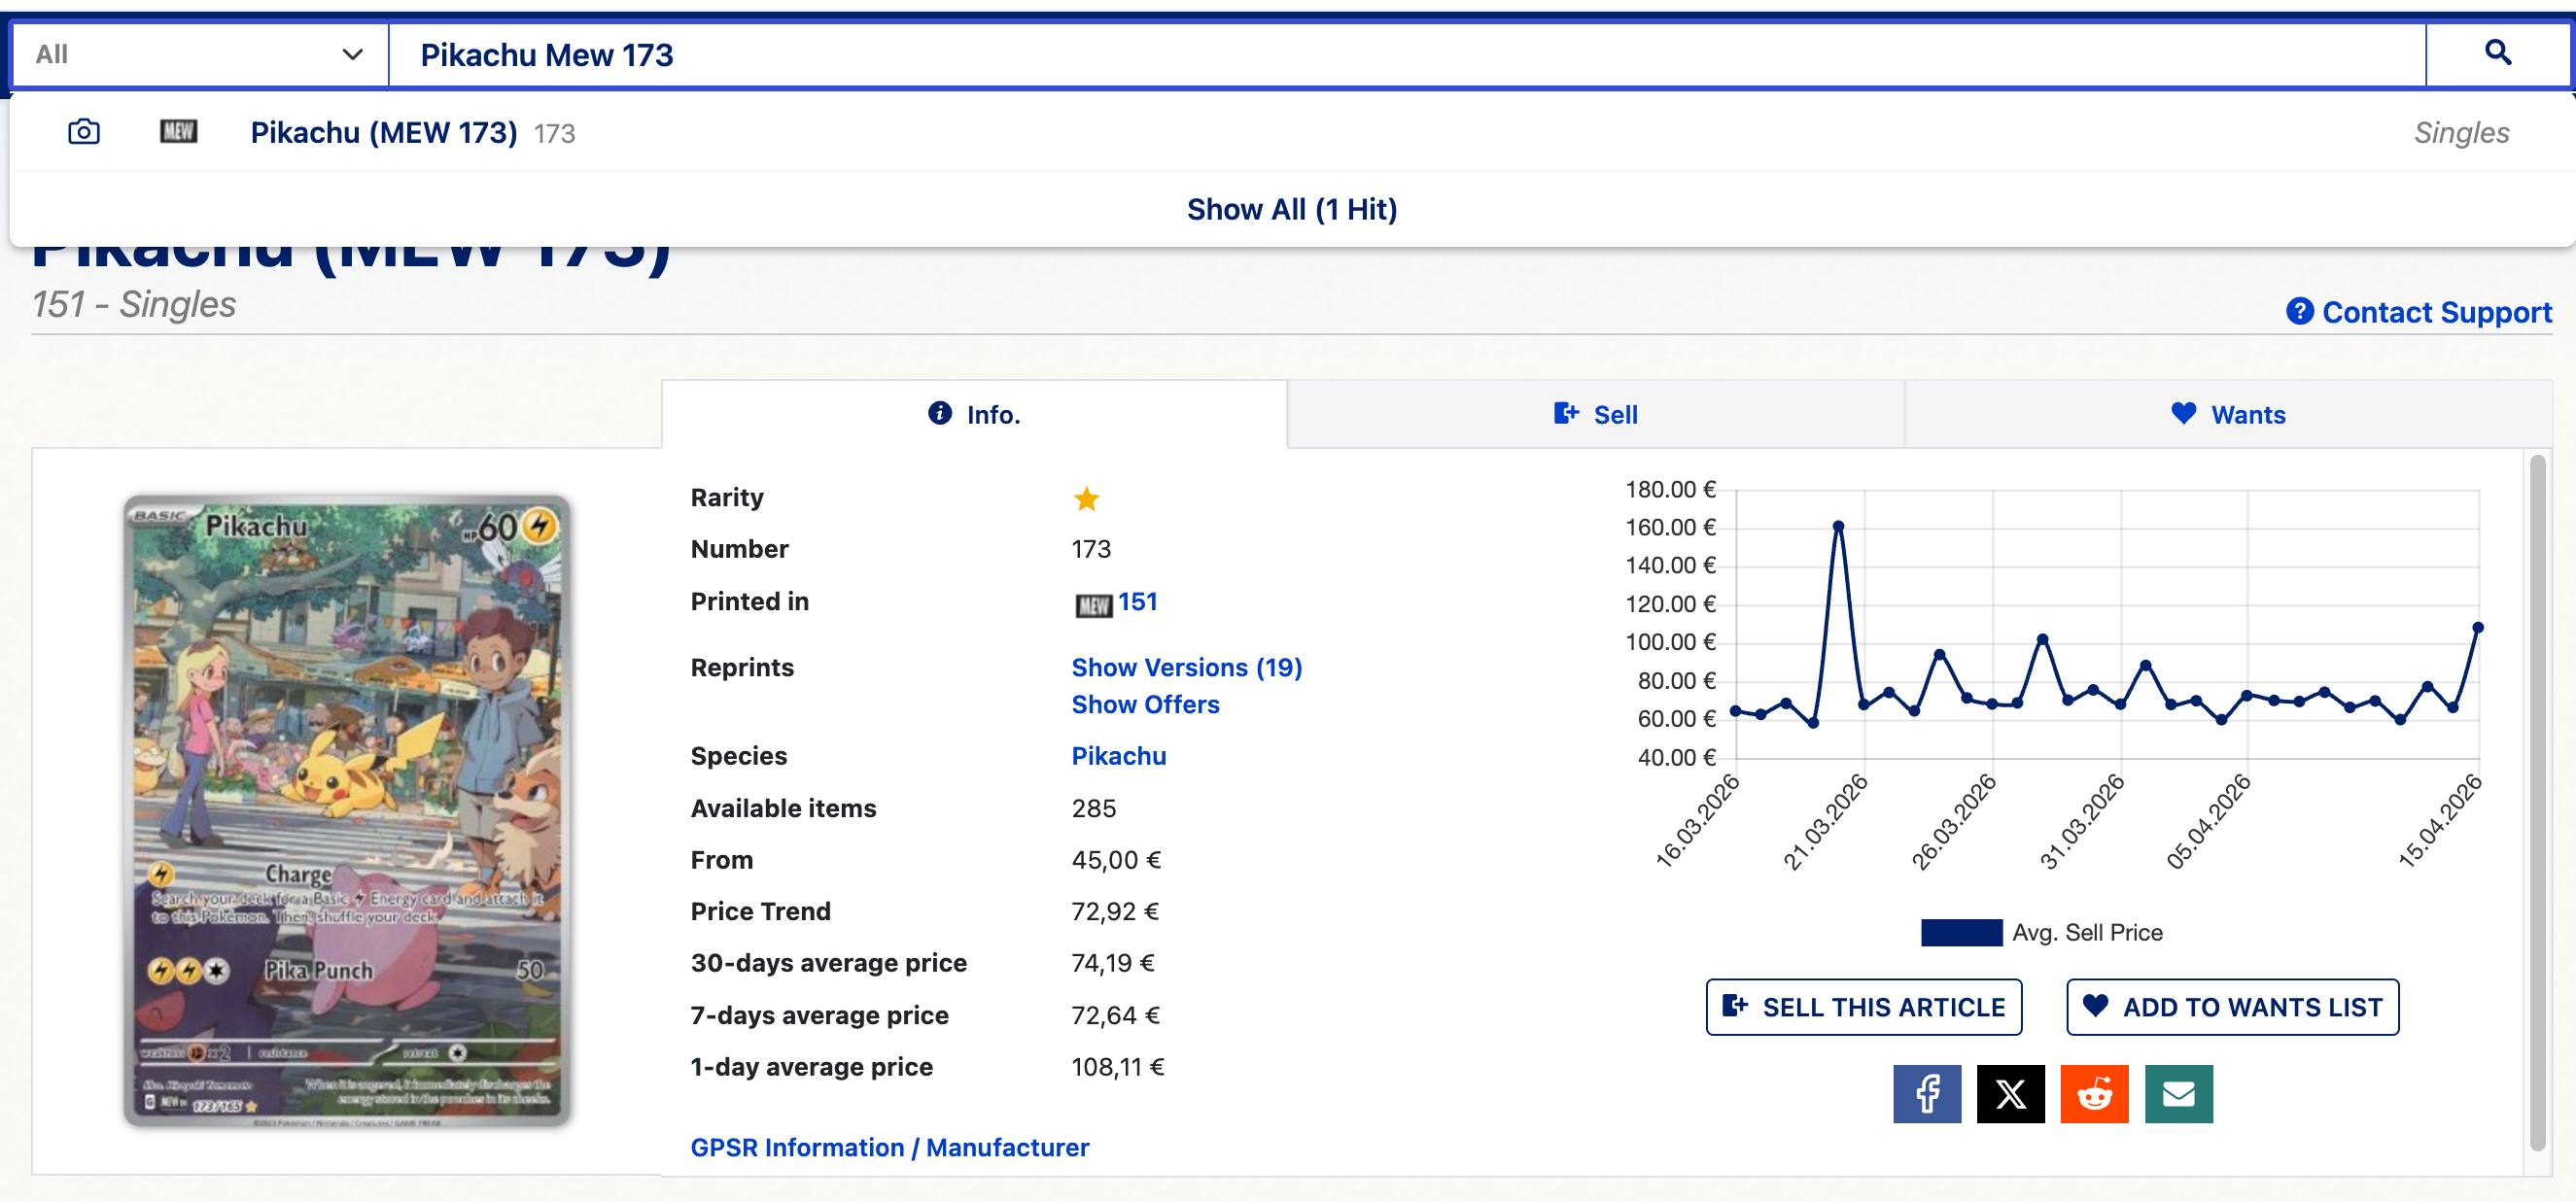Click the MEW set icon in the search suggestion
The height and width of the screenshot is (1201, 2576).
tap(178, 132)
